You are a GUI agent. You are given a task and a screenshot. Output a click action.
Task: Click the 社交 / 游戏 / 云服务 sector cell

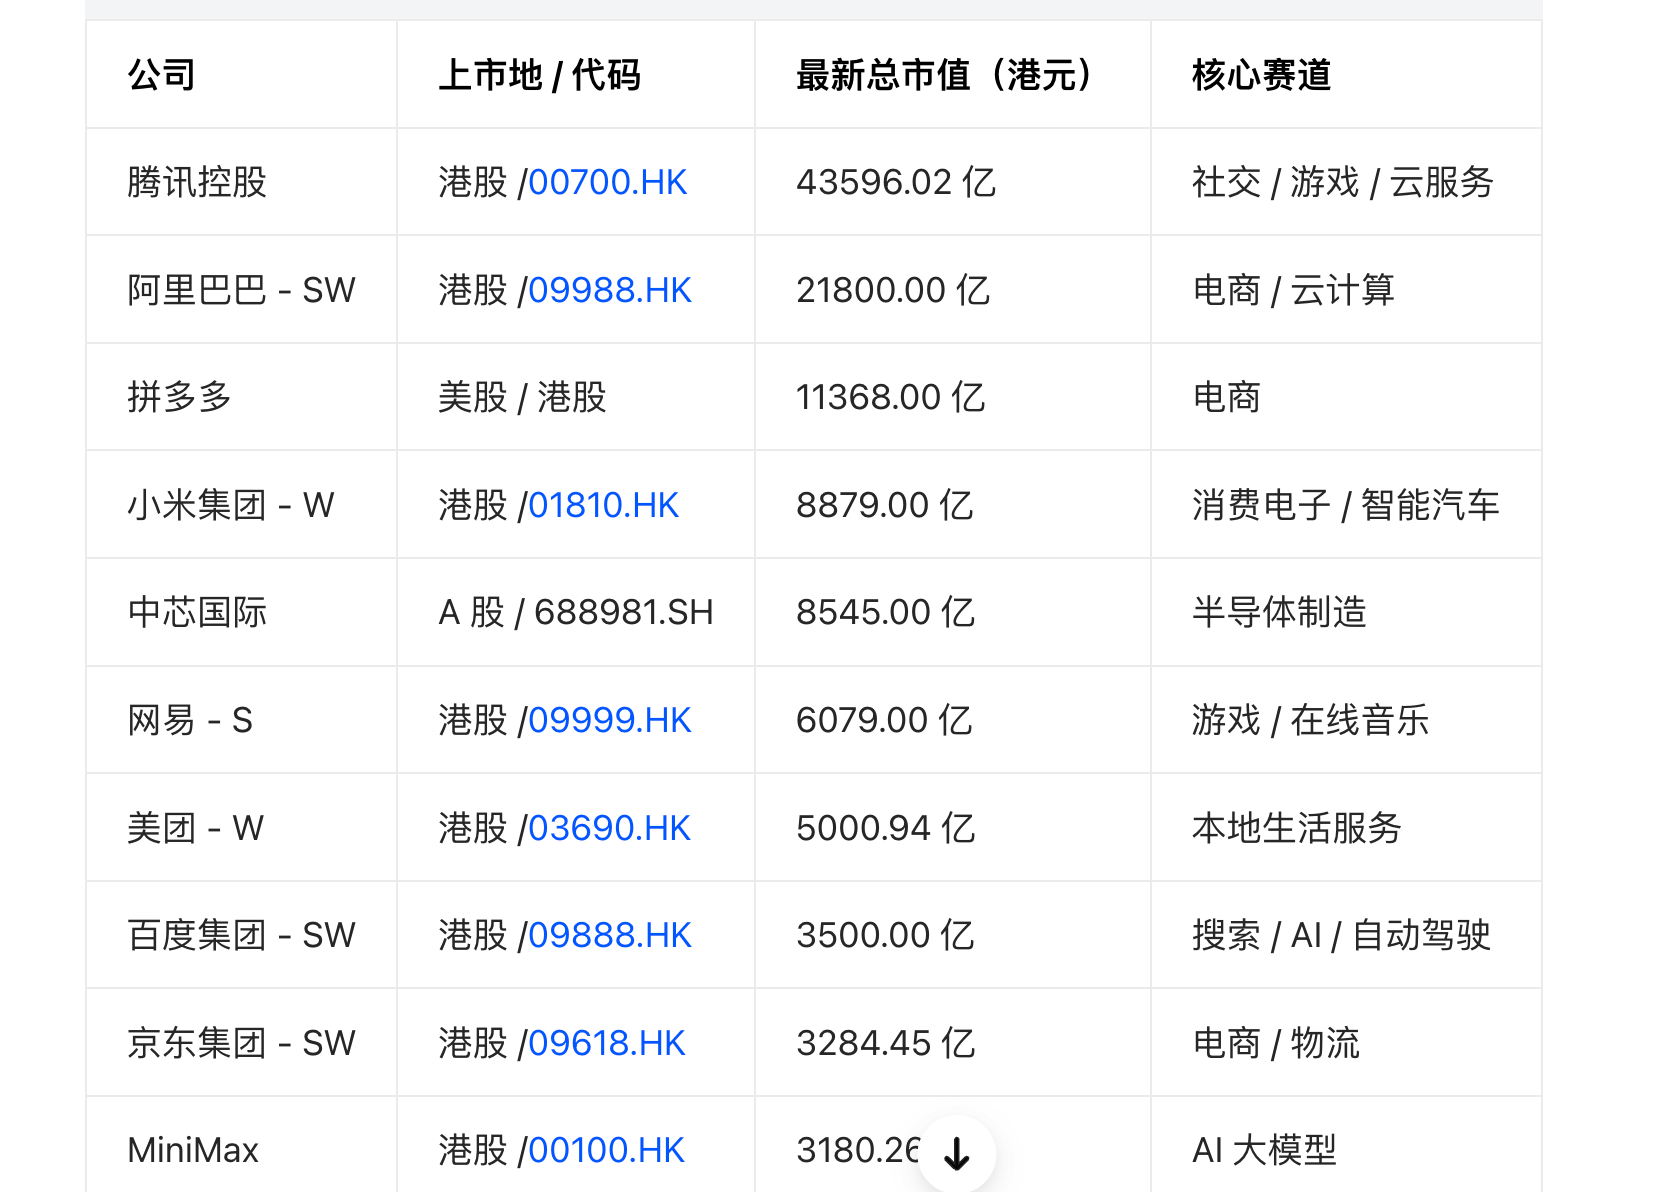point(1346,182)
